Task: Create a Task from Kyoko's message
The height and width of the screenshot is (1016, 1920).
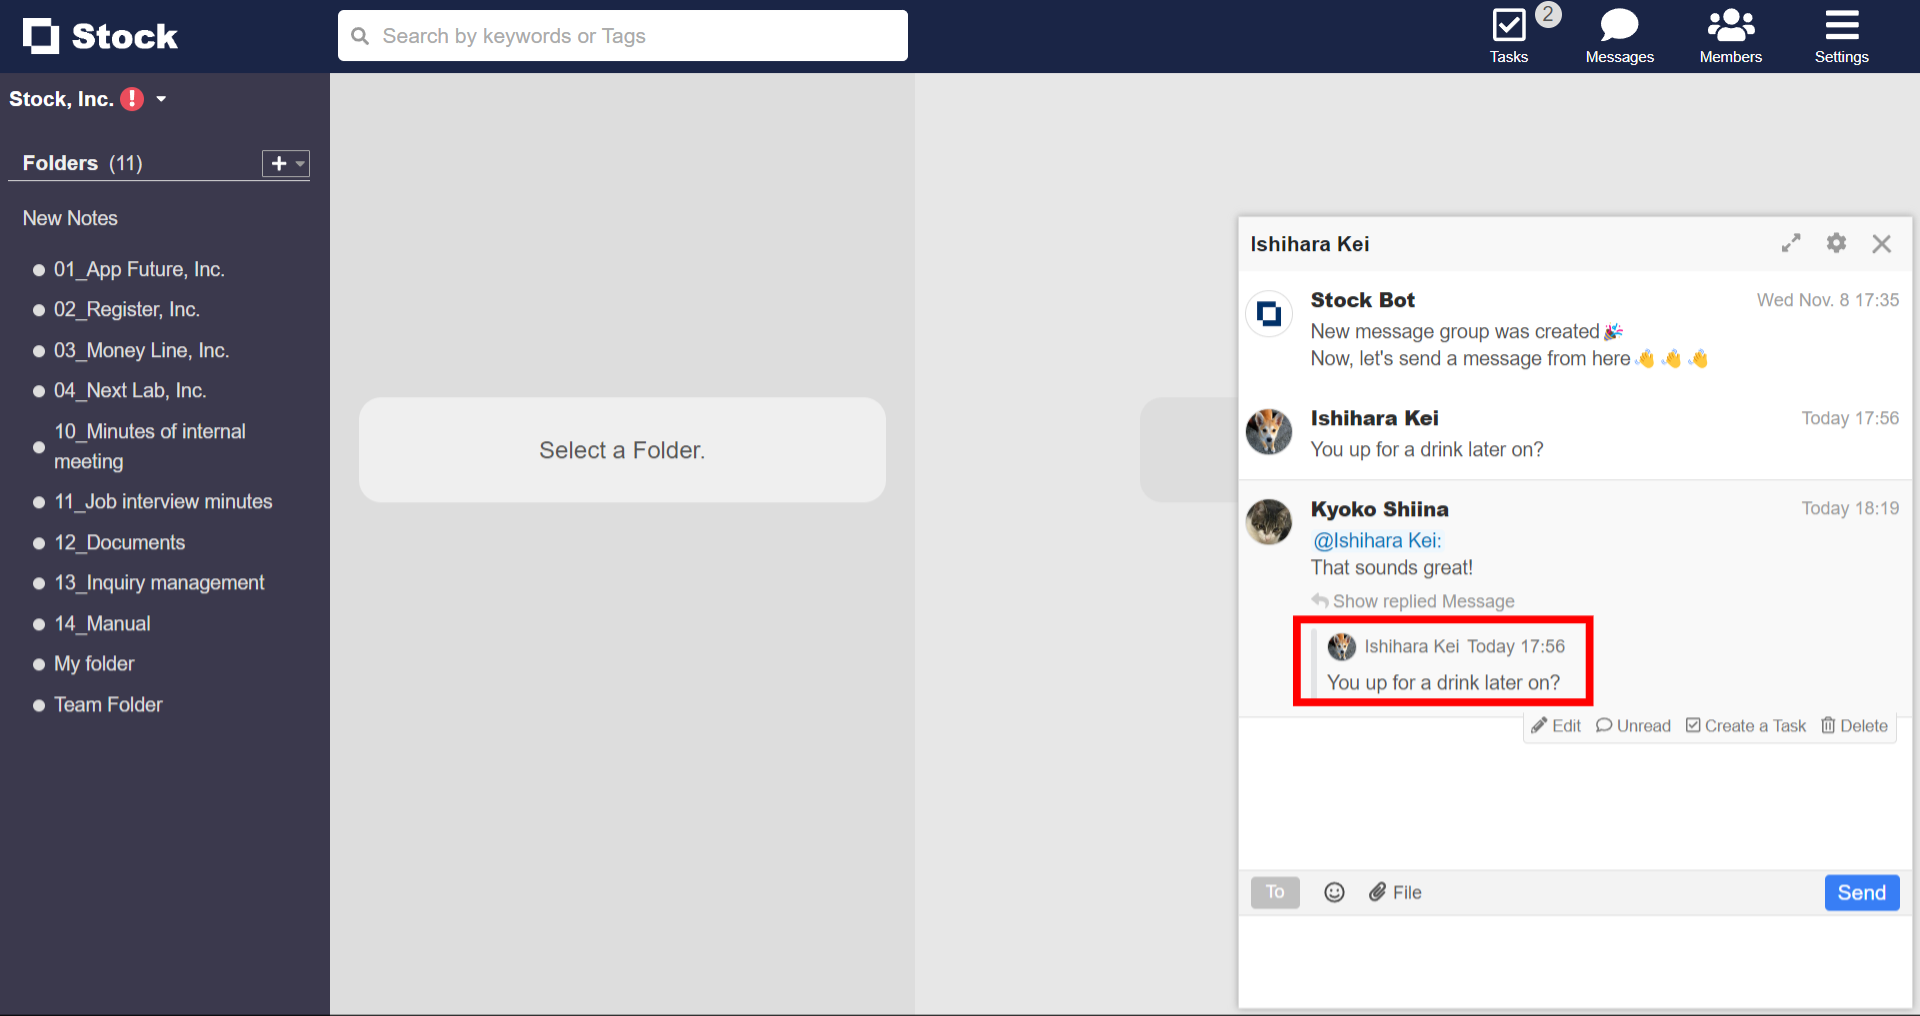Action: pyautogui.click(x=1746, y=725)
